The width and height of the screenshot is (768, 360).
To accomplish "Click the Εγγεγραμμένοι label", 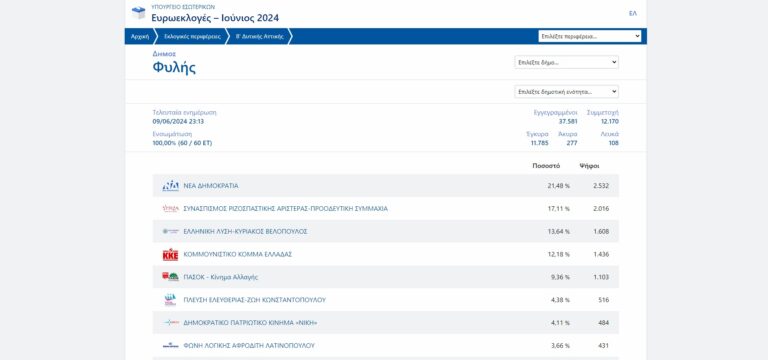I will point(555,113).
